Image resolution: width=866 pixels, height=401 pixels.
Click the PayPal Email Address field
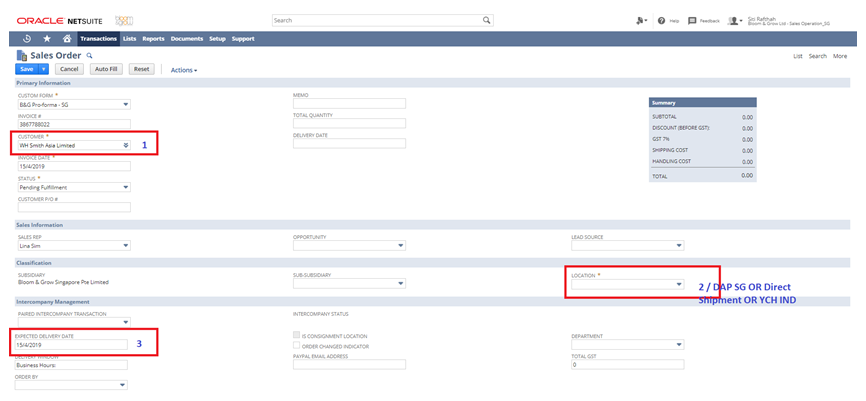(349, 365)
